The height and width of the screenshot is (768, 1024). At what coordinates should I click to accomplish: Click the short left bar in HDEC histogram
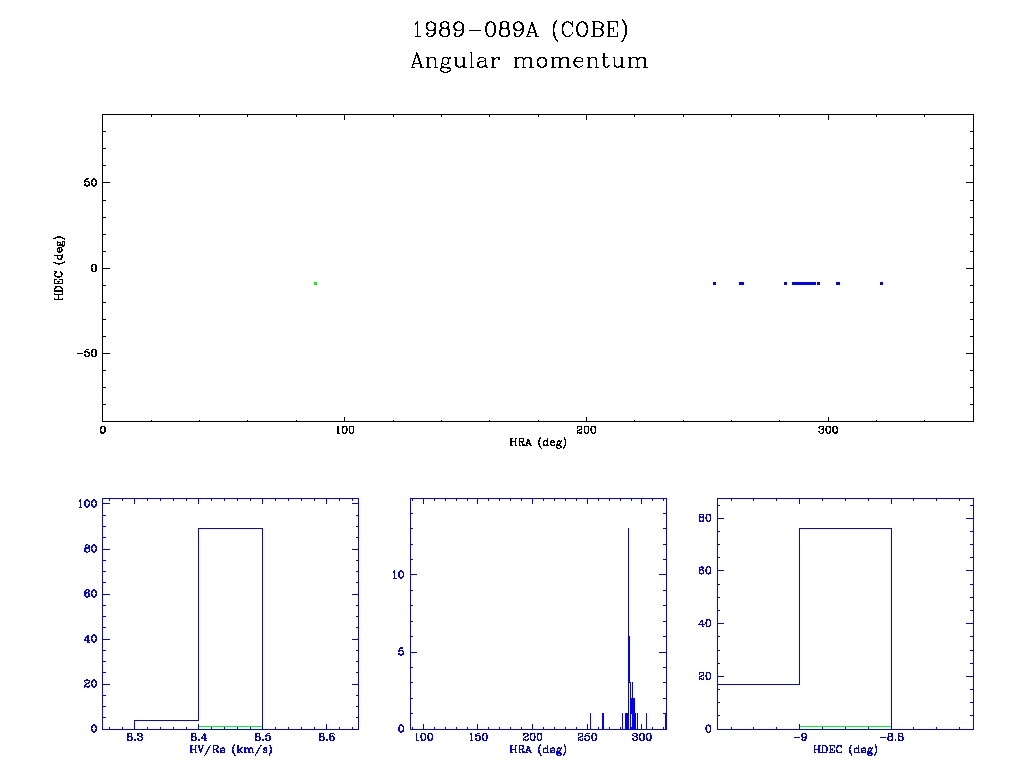tap(759, 706)
